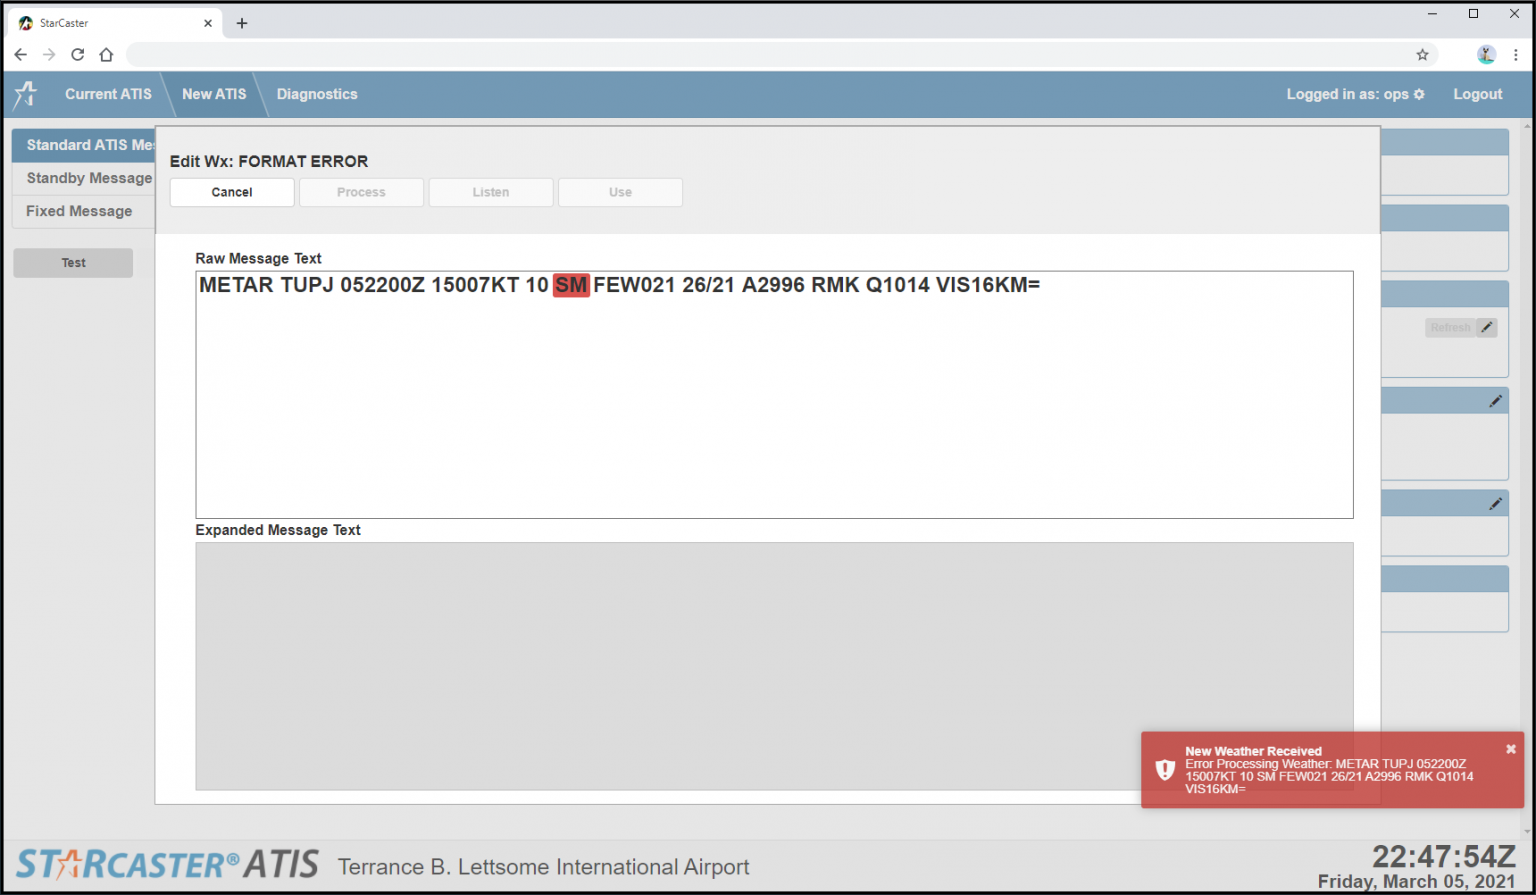1536x895 pixels.
Task: Click the highlighted SM error in raw text
Action: pyautogui.click(x=571, y=285)
